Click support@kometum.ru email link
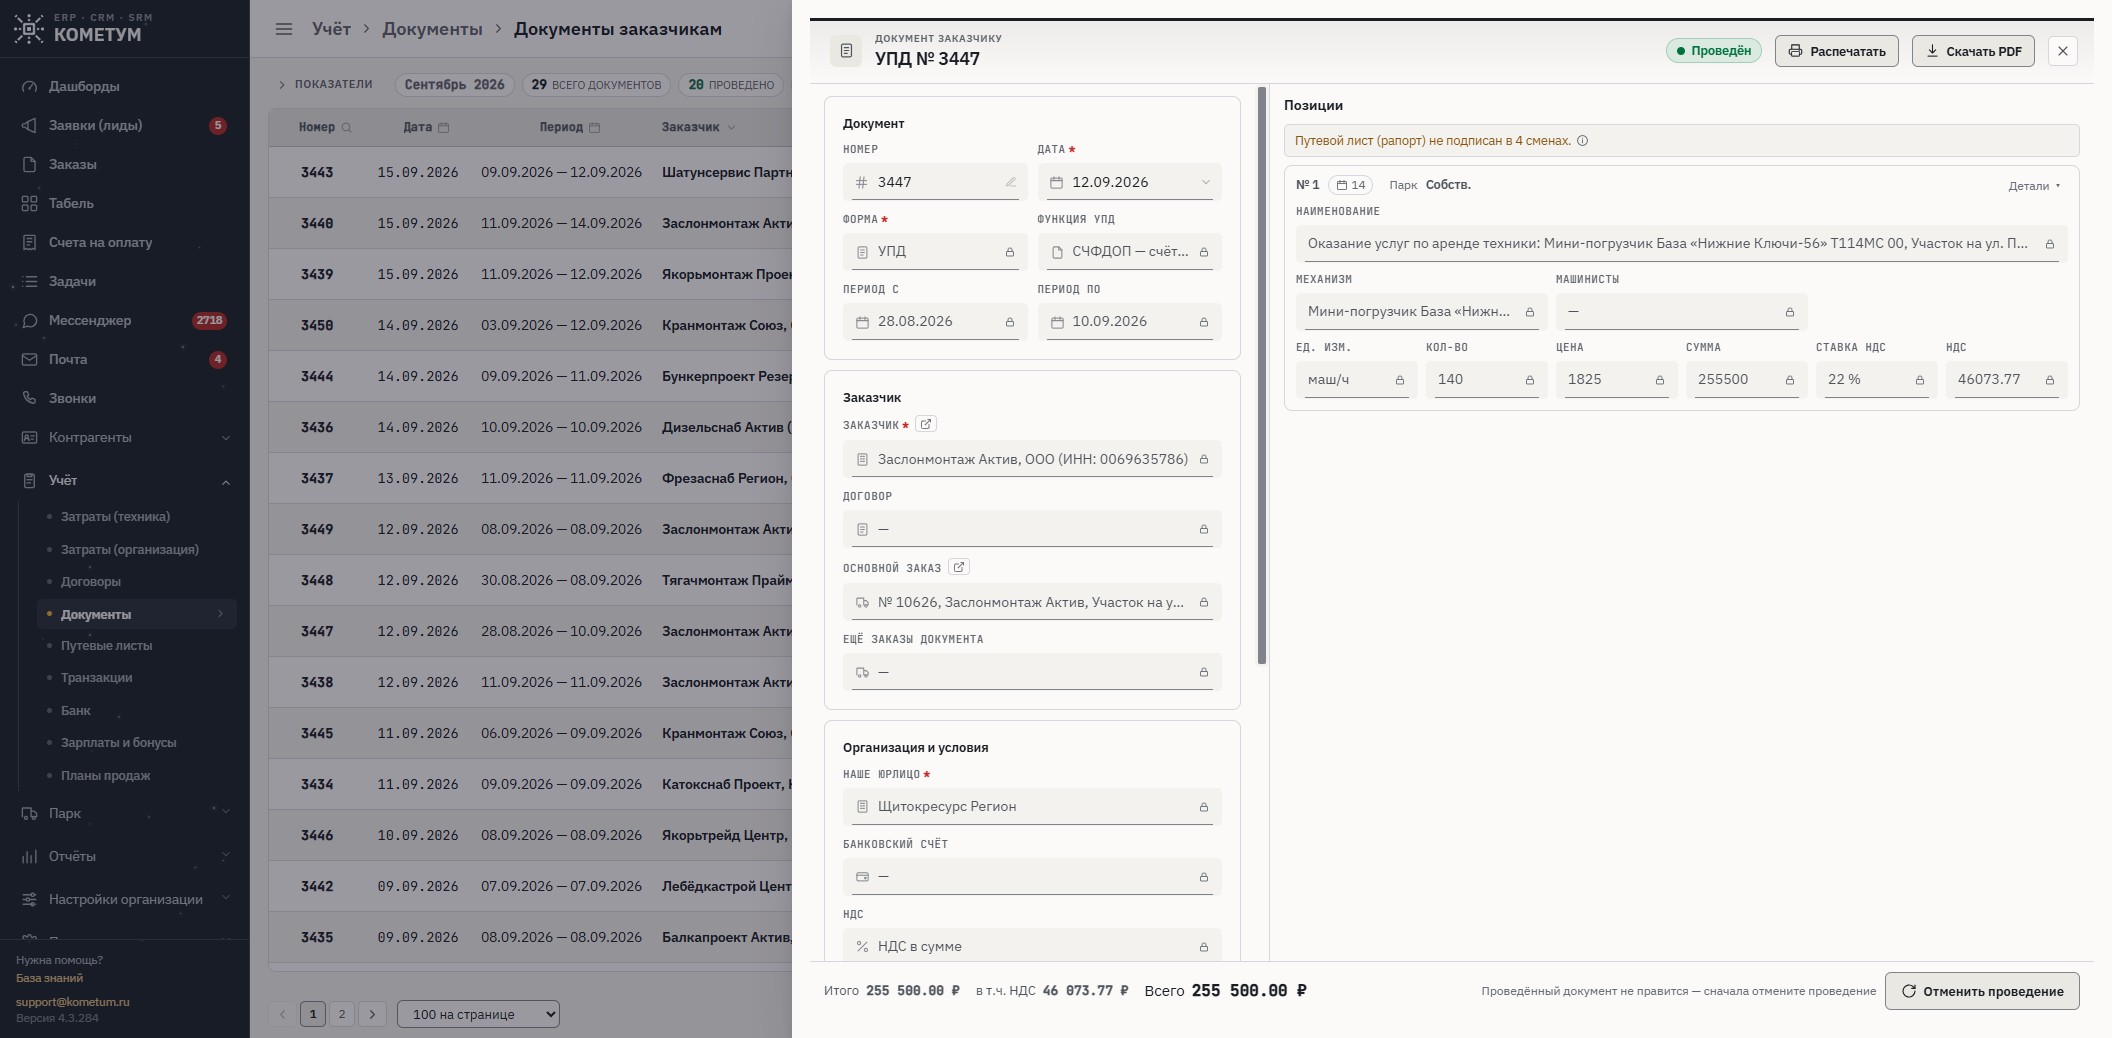The height and width of the screenshot is (1038, 2112). coord(73,1001)
